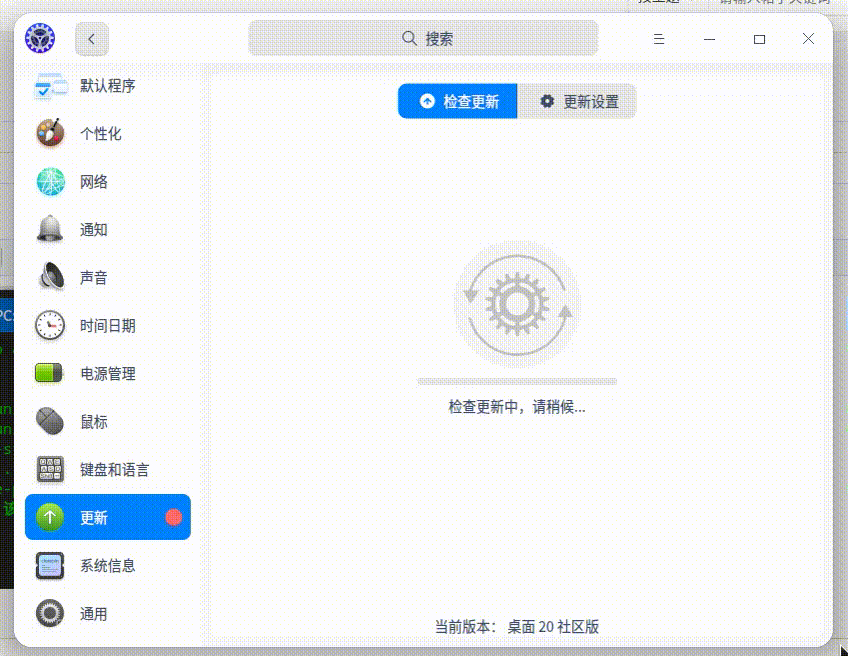Click the 搜索 search field
Screen dimensions: 848x656
423,37
